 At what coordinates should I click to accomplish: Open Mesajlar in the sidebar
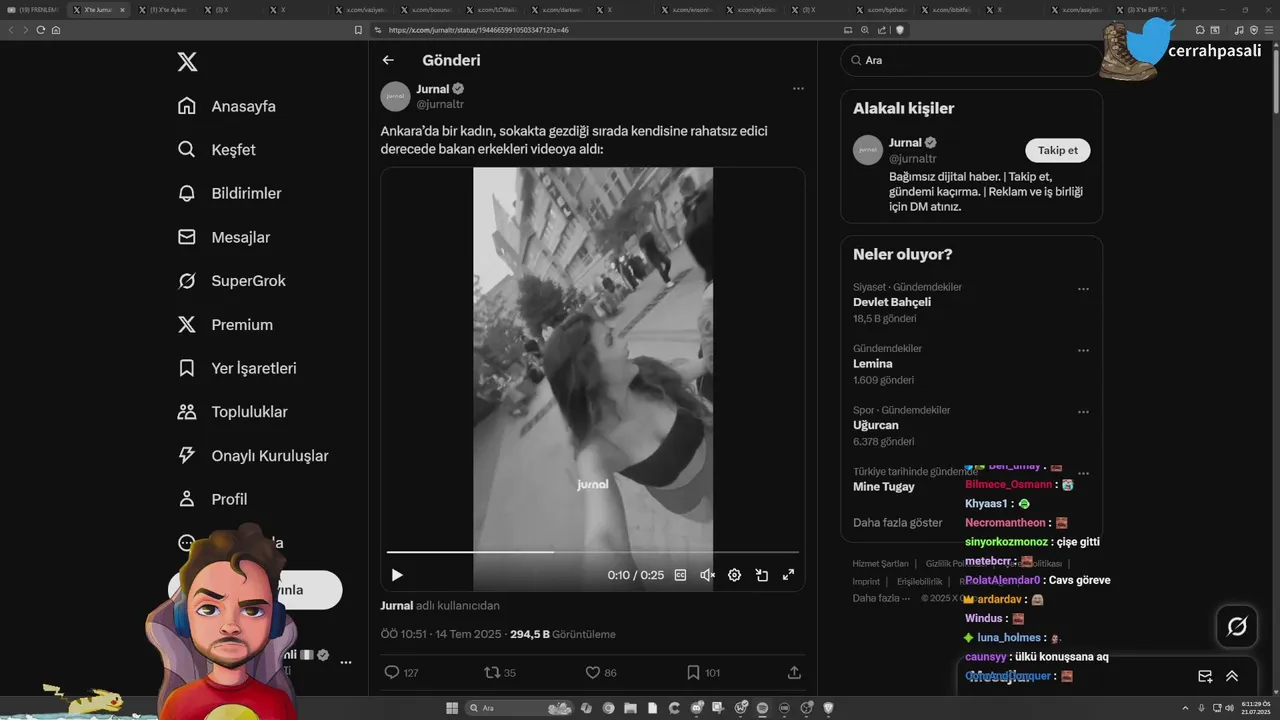223,237
